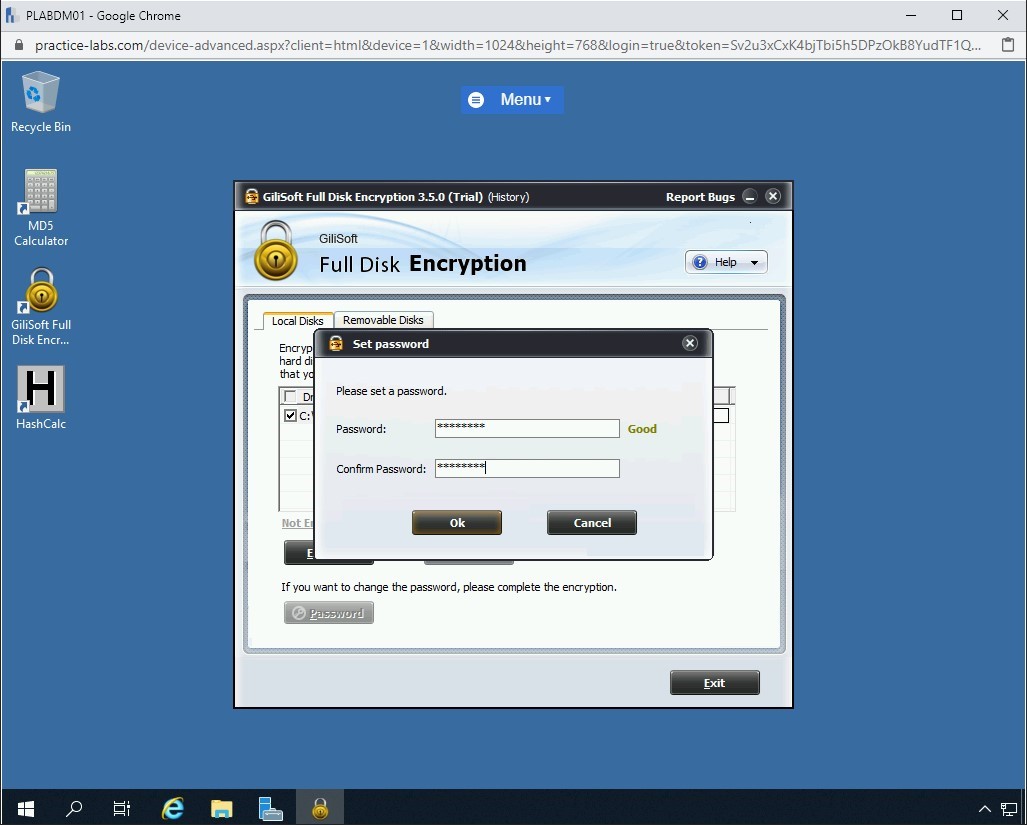Open the Recycle Bin icon
This screenshot has height=825, width=1027.
(41, 101)
